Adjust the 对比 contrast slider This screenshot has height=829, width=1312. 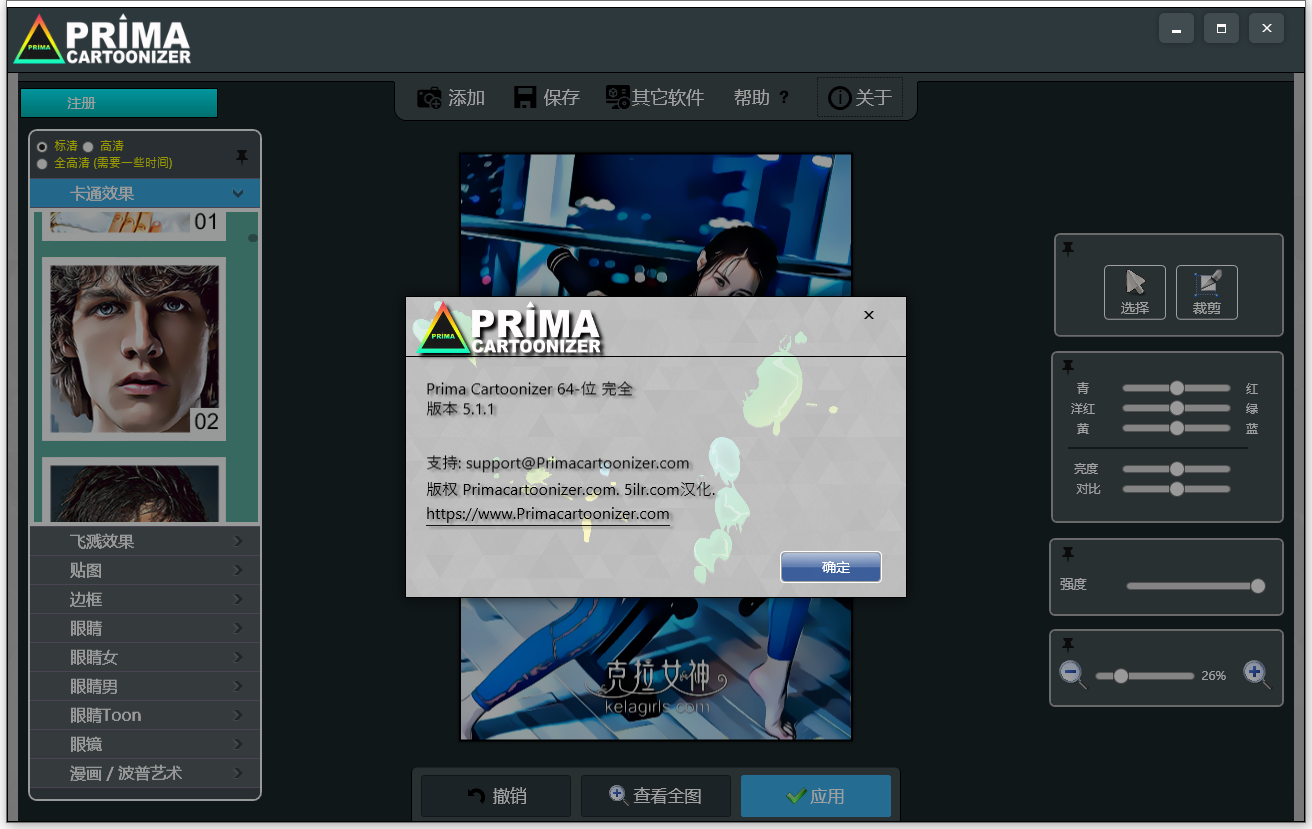tap(1177, 489)
